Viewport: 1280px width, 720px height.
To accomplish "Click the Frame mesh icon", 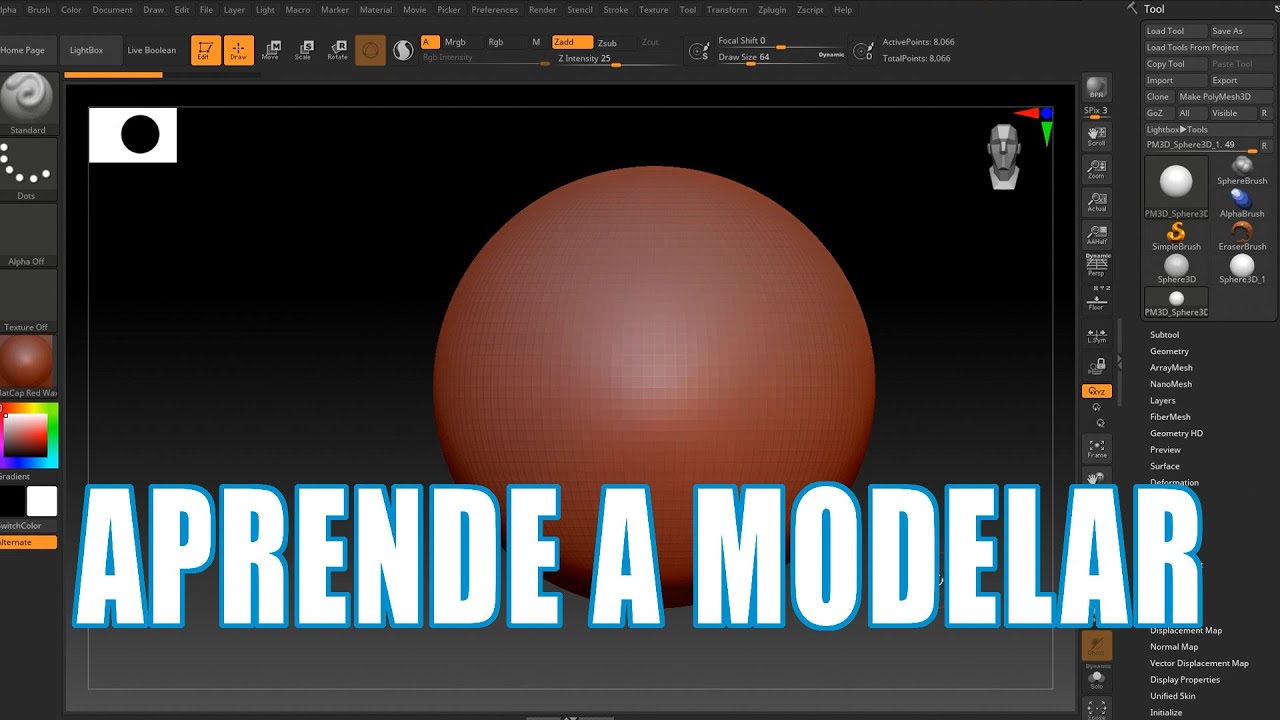I will (x=1097, y=448).
